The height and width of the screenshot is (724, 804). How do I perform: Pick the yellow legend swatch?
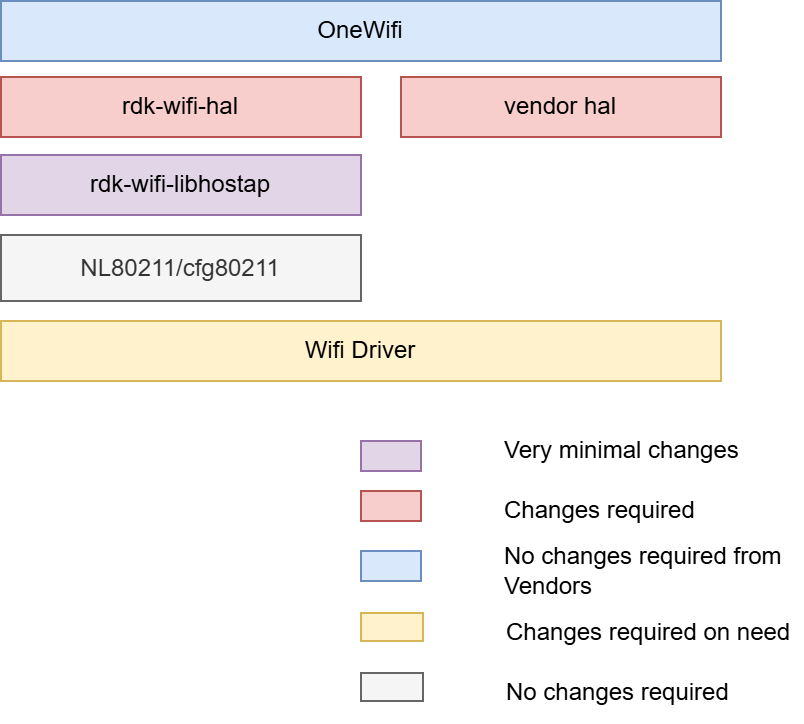point(391,627)
